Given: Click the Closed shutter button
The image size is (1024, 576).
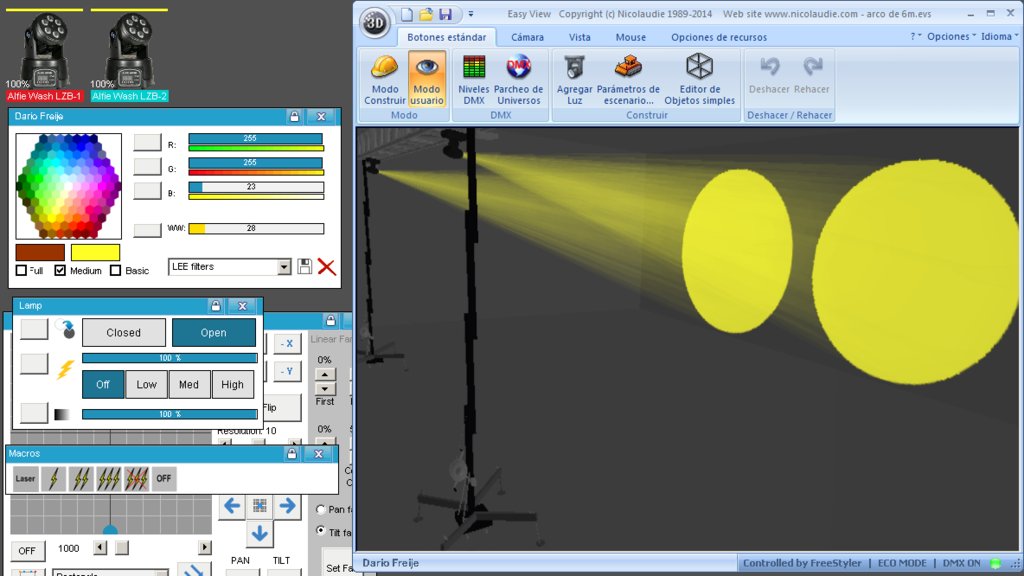Looking at the screenshot, I should pyautogui.click(x=123, y=332).
